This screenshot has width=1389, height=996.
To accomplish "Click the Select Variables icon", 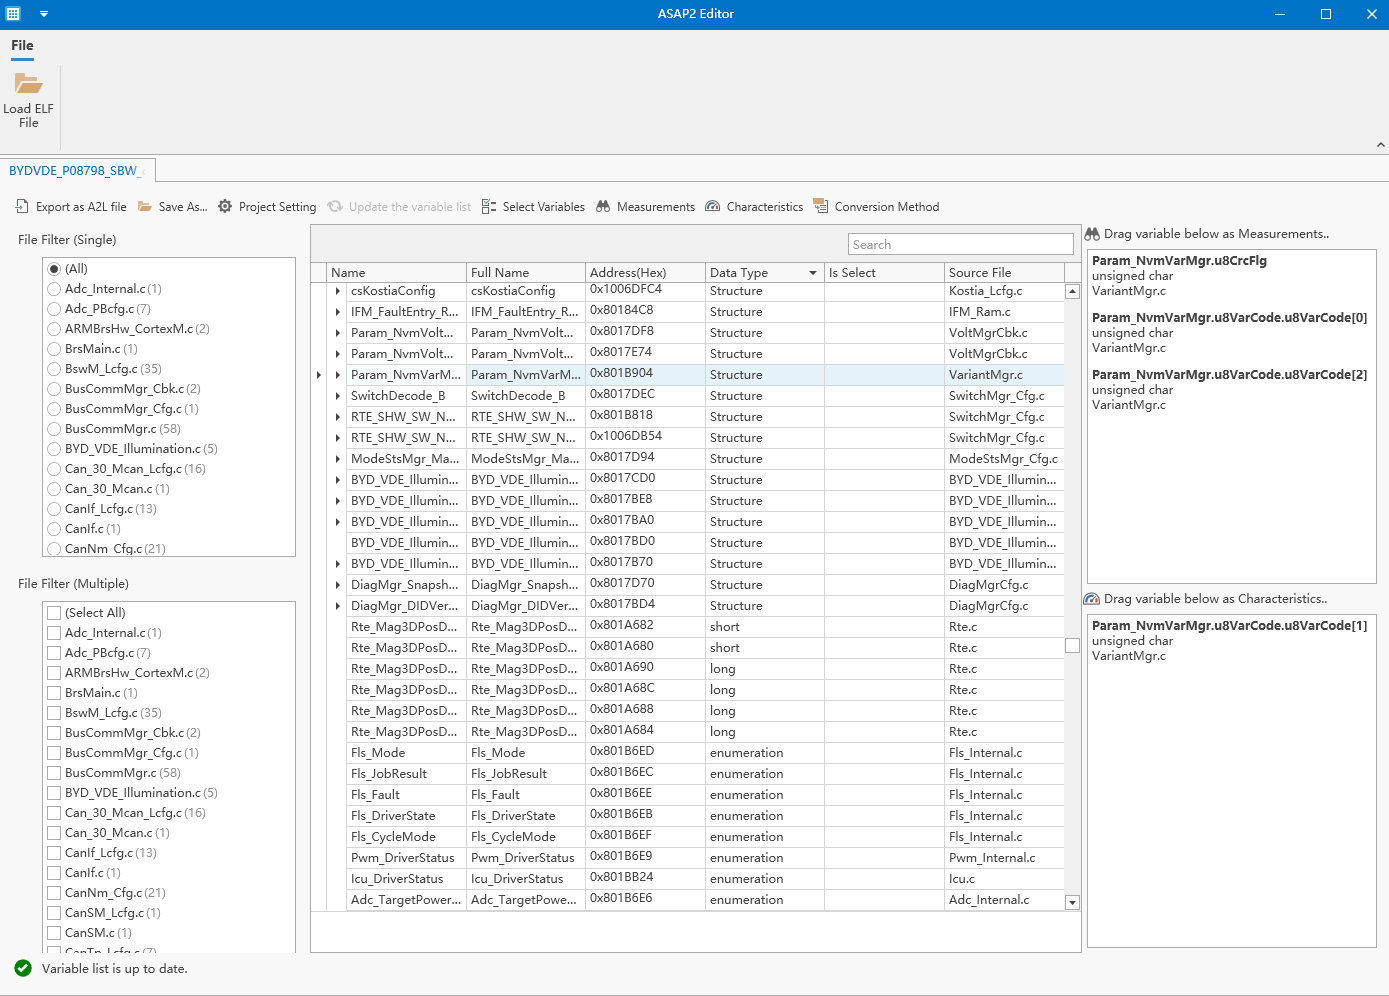I will (489, 206).
